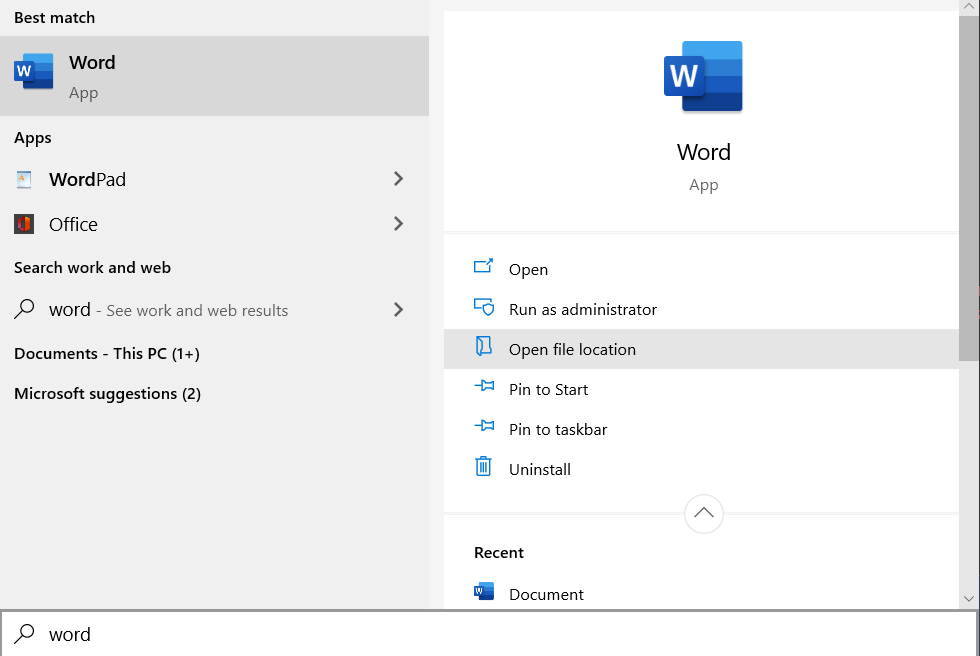Choose Pin to taskbar
The height and width of the screenshot is (656, 980).
701,429
